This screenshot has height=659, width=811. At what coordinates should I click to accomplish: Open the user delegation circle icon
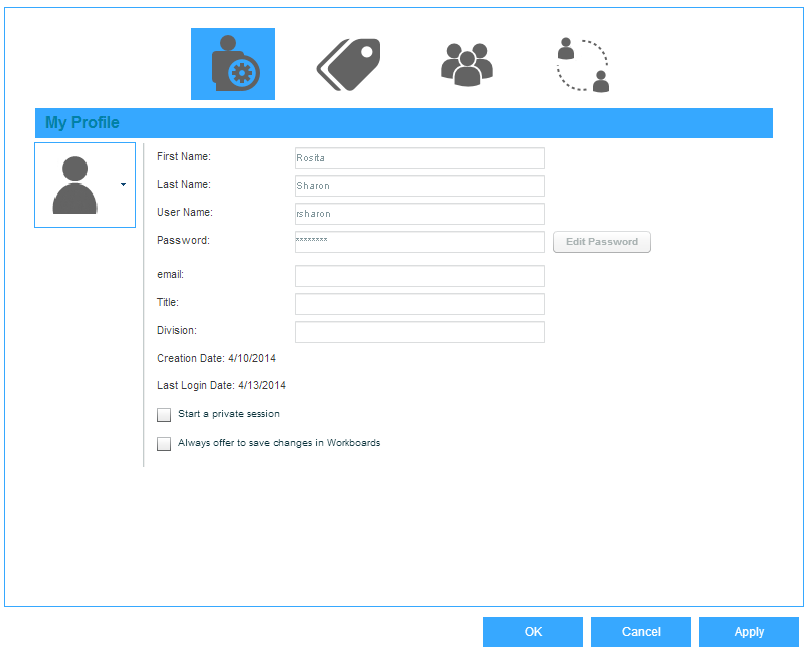[x=582, y=65]
